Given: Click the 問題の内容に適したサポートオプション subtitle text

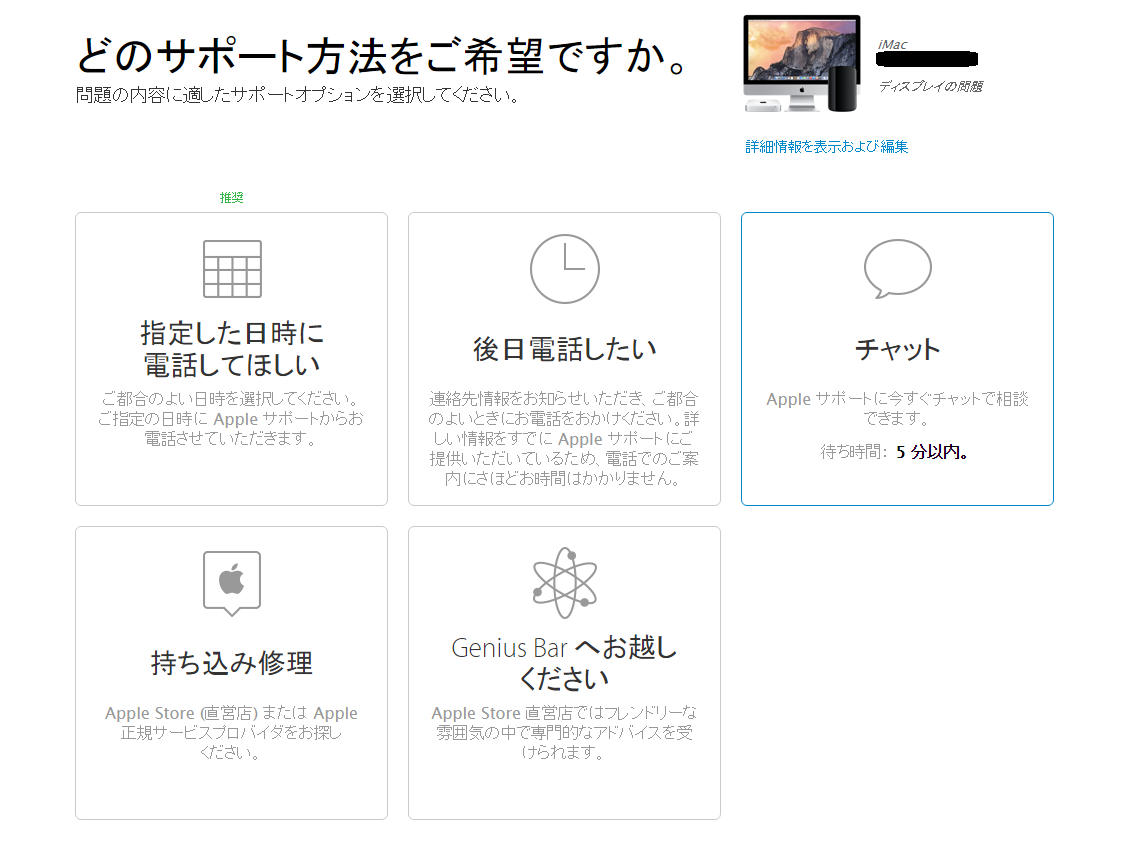Looking at the screenshot, I should pyautogui.click(x=297, y=95).
